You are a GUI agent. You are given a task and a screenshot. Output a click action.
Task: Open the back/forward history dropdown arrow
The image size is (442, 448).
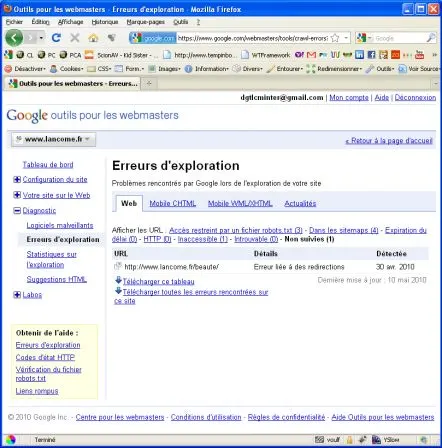point(41,38)
